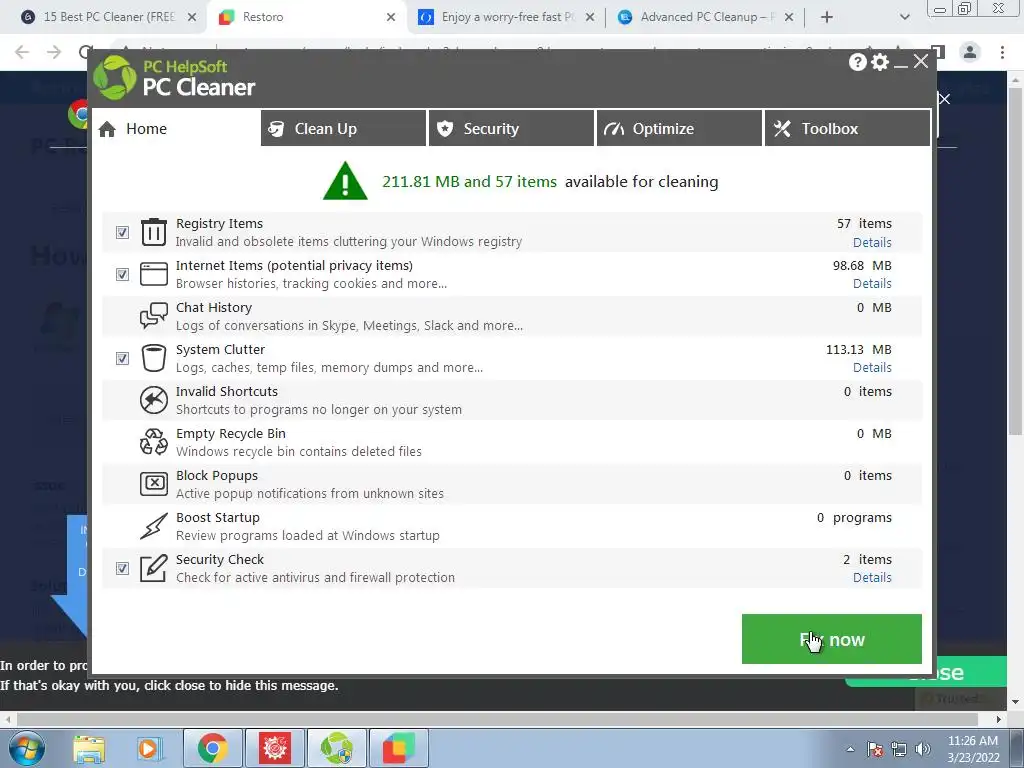
Task: Open Details for Security Check
Action: point(872,577)
